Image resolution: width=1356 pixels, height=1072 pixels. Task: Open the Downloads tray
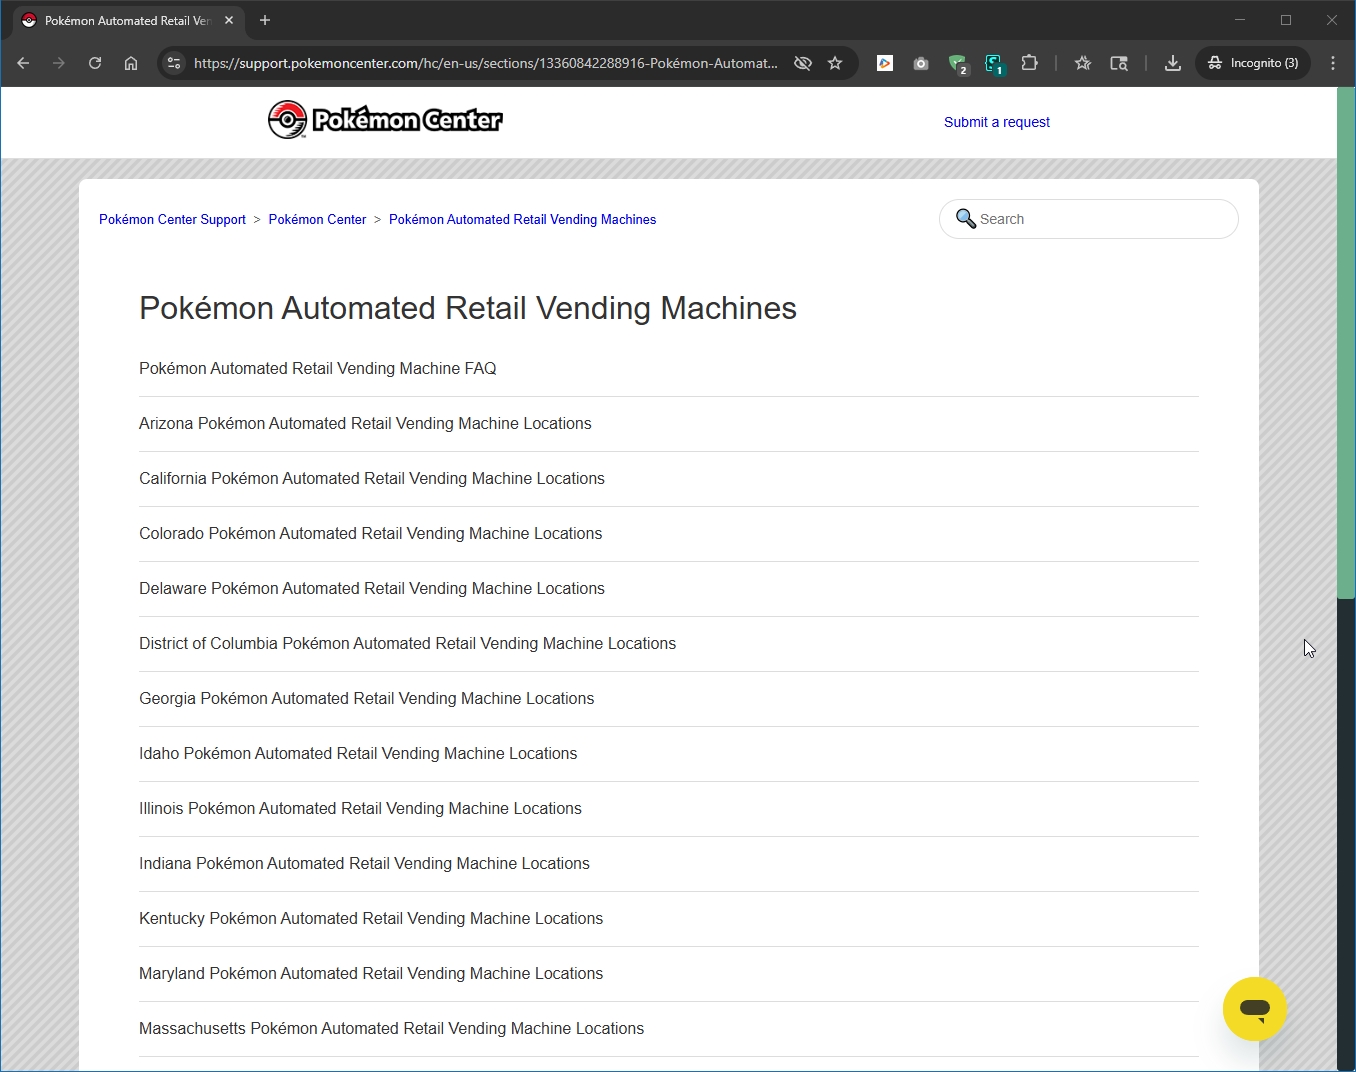pos(1173,63)
